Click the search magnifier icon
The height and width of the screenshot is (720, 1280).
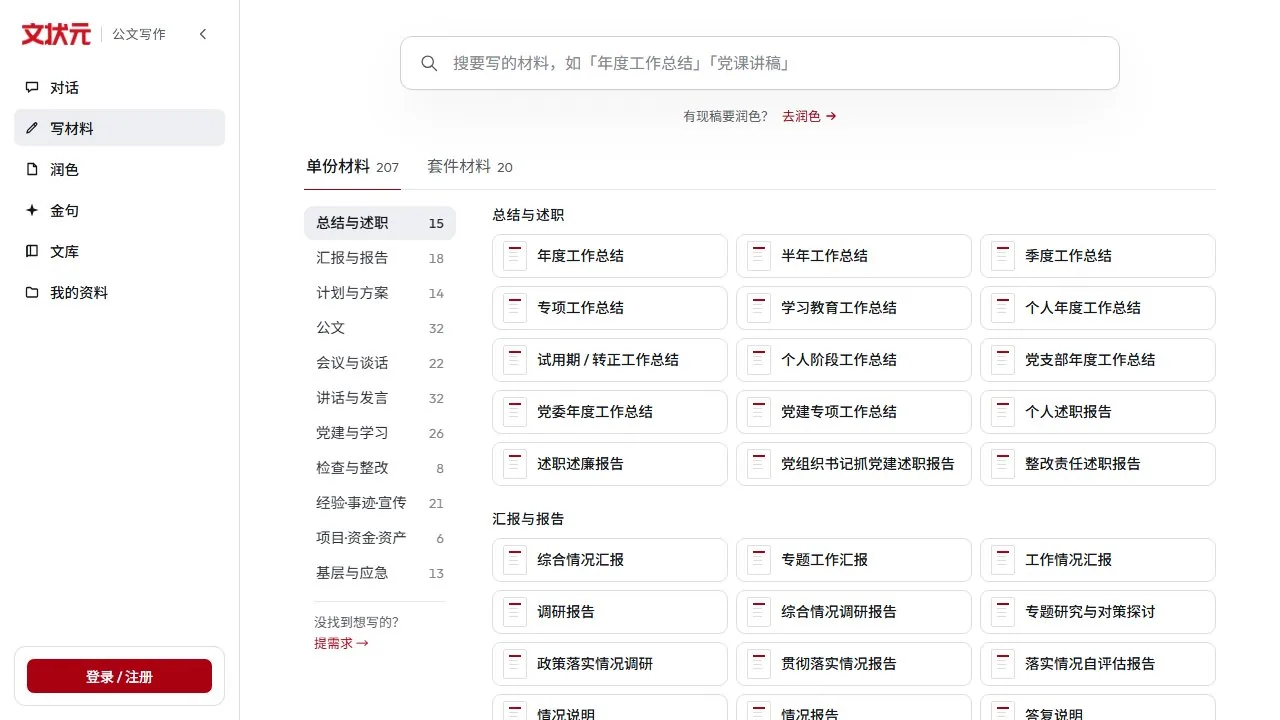pos(429,63)
